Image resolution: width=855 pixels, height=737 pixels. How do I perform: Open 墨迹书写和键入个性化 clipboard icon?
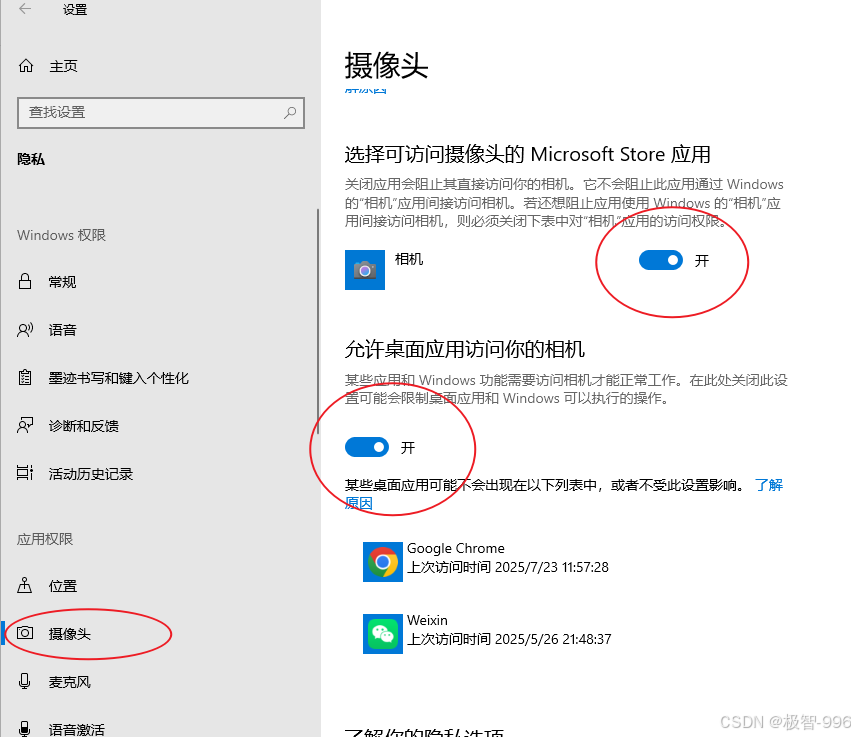pyautogui.click(x=25, y=377)
